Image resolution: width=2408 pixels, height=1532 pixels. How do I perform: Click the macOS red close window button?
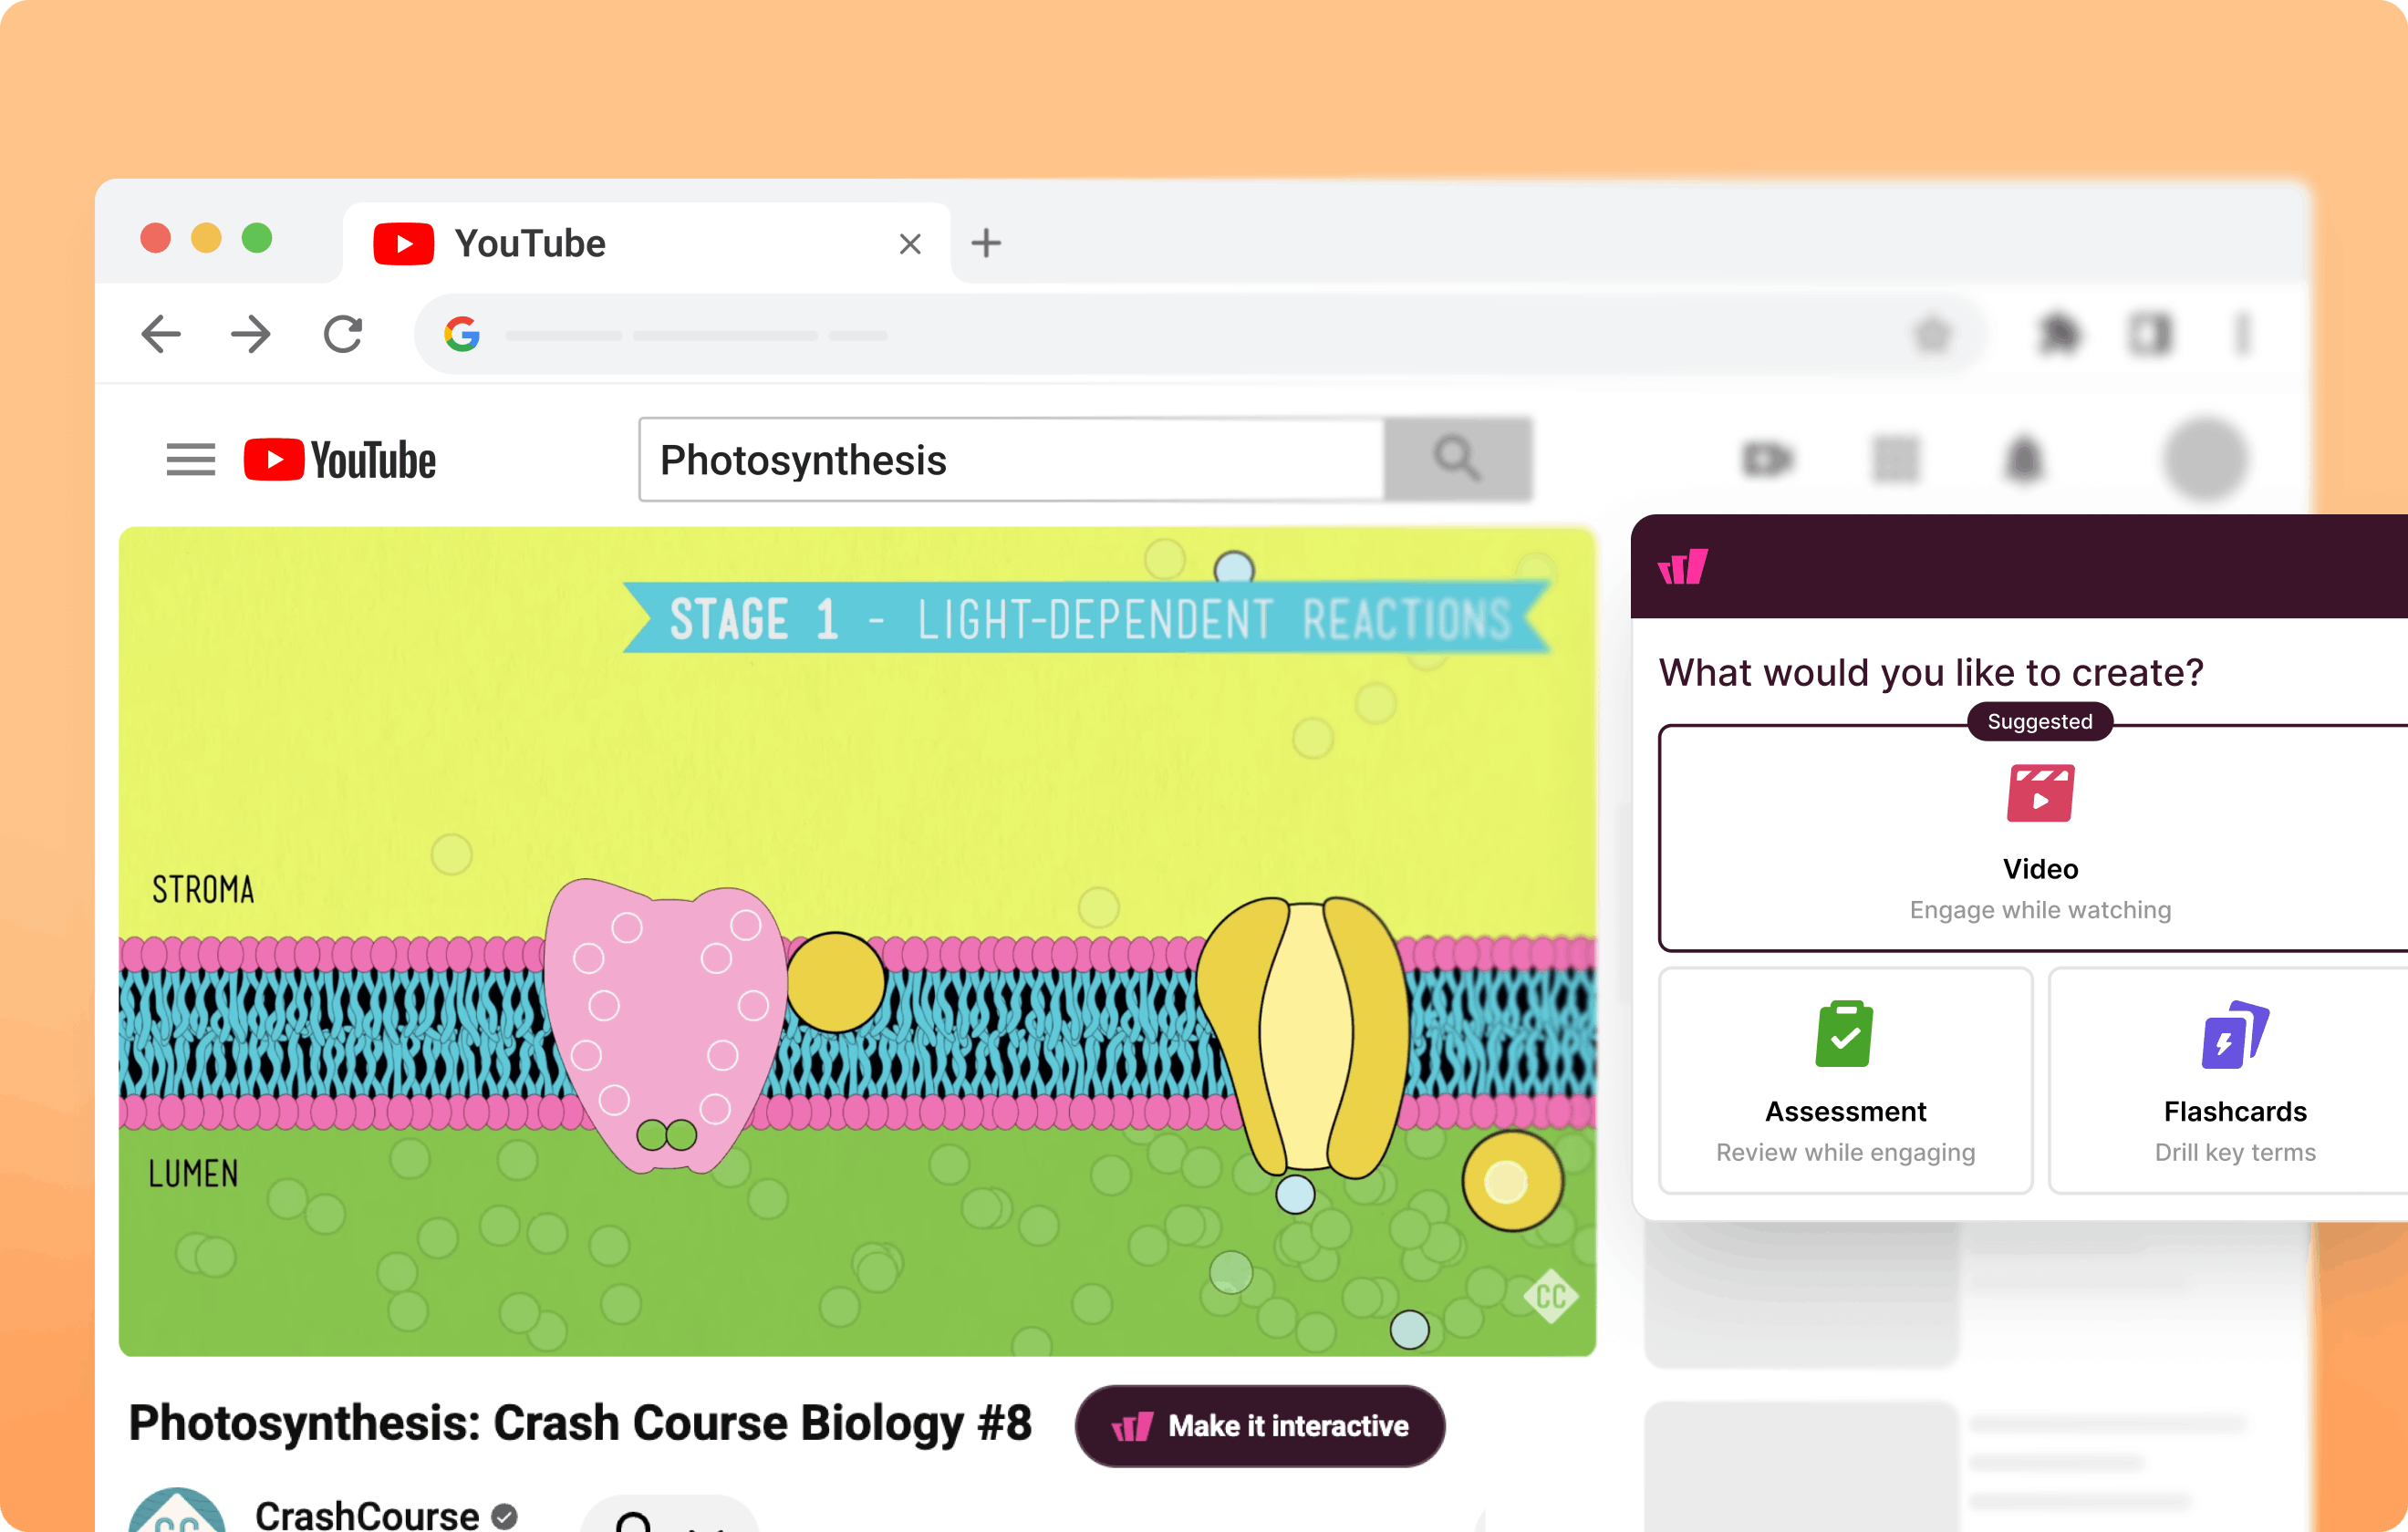[x=155, y=238]
